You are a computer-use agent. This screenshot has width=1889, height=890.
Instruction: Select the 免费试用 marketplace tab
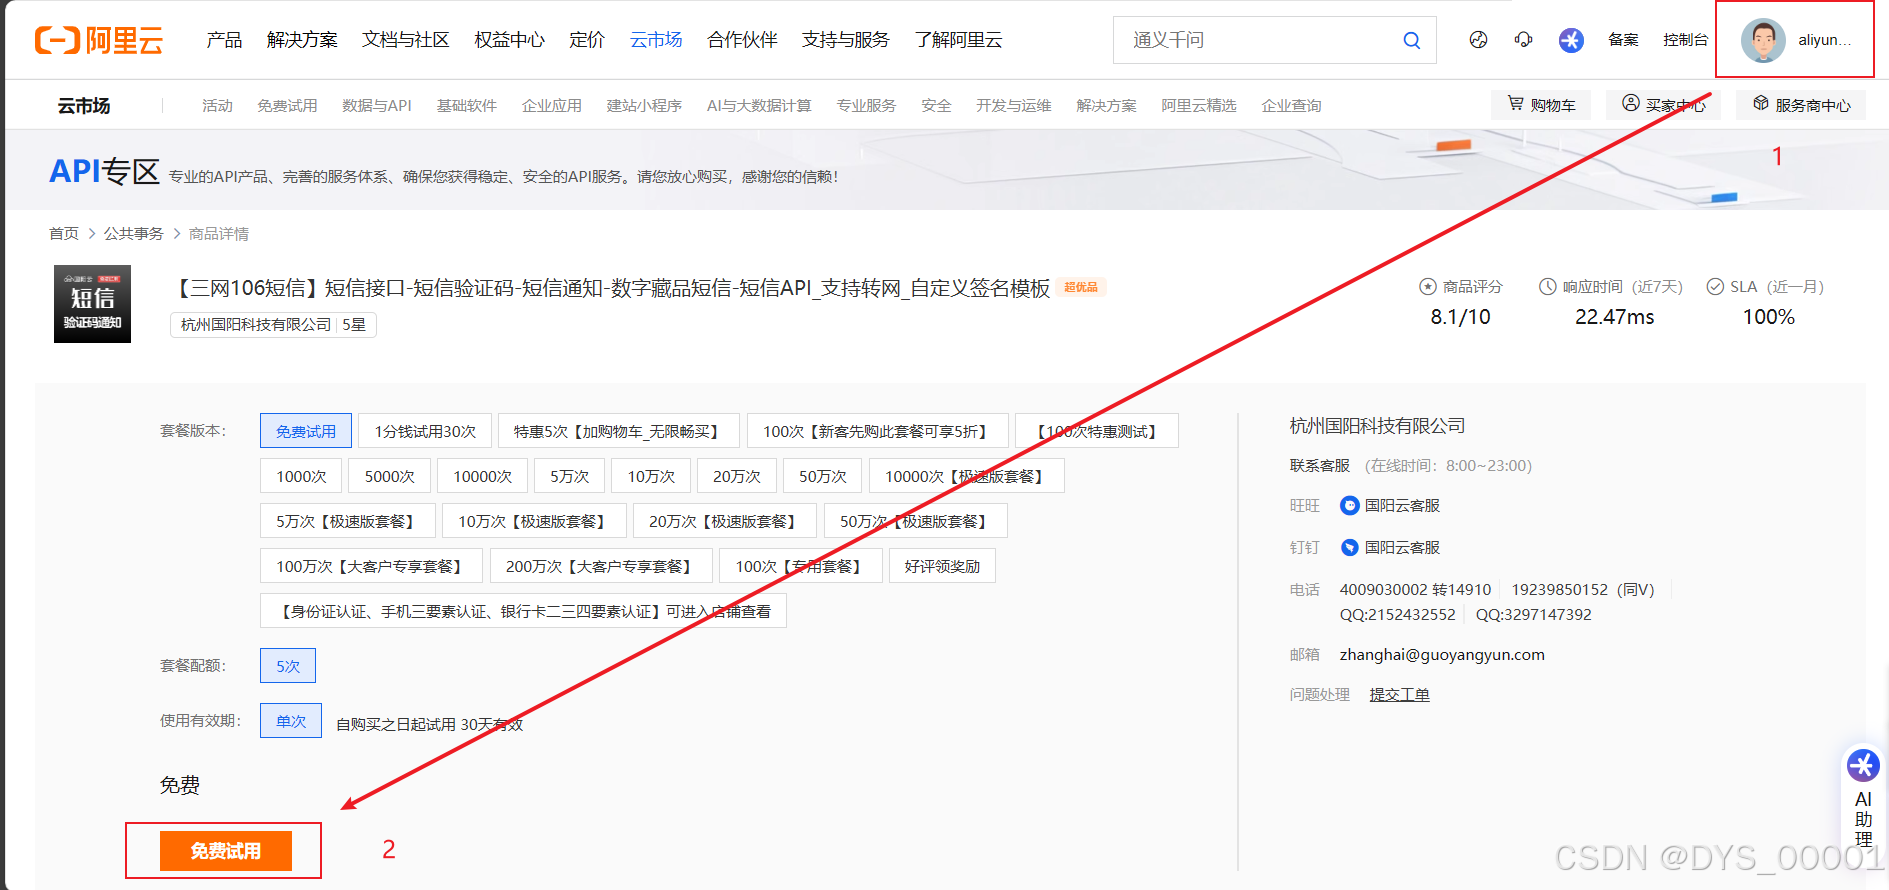point(287,105)
